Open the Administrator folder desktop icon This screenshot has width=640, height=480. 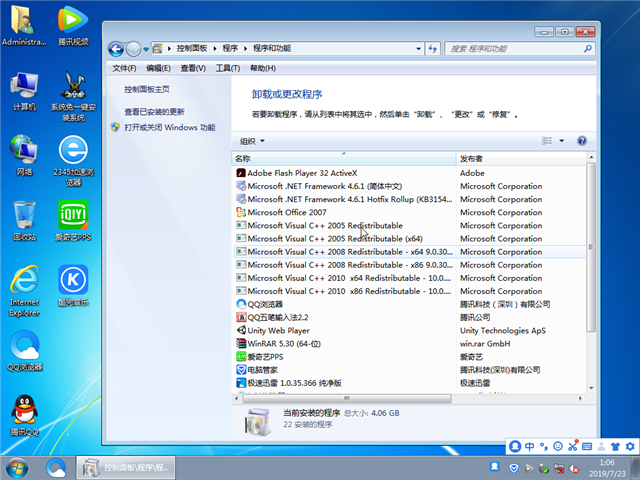(x=24, y=24)
